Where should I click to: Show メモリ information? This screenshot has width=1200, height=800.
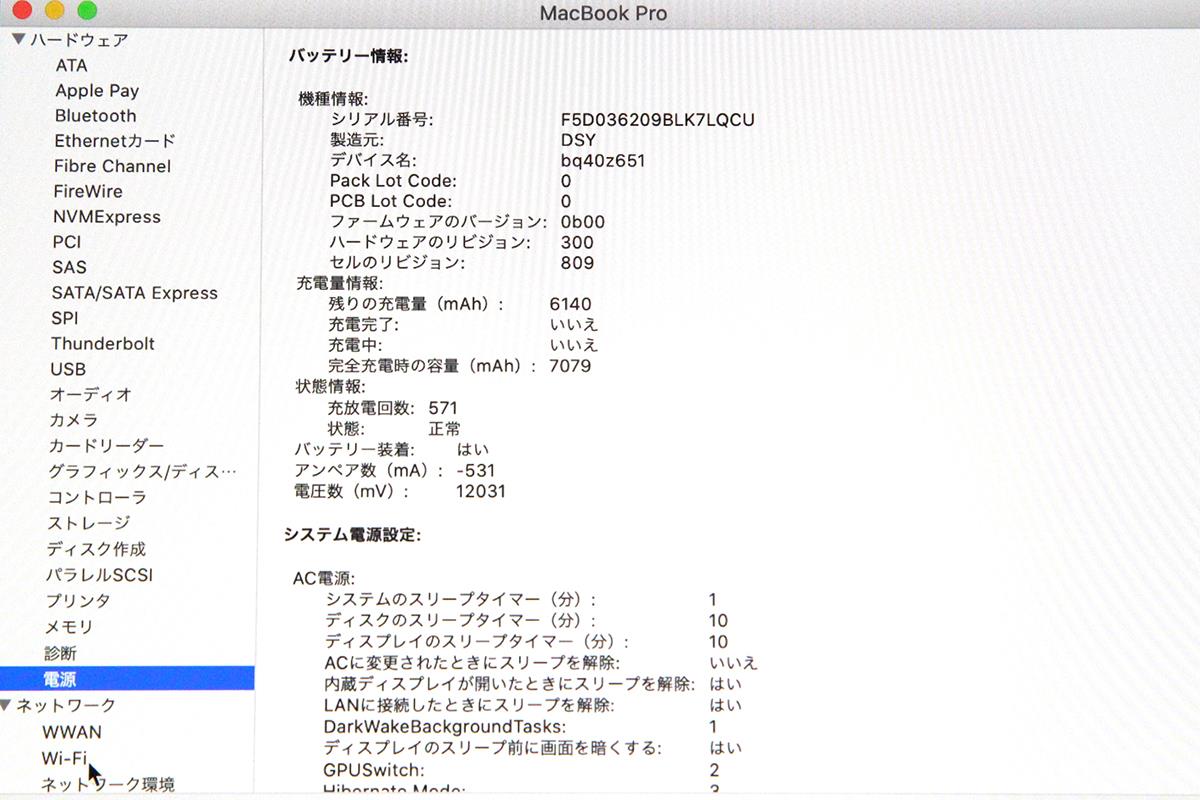[x=69, y=627]
